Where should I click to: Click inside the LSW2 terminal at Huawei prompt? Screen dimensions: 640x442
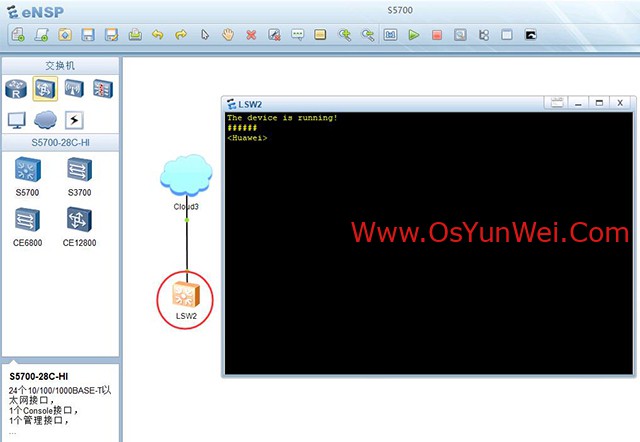[247, 138]
